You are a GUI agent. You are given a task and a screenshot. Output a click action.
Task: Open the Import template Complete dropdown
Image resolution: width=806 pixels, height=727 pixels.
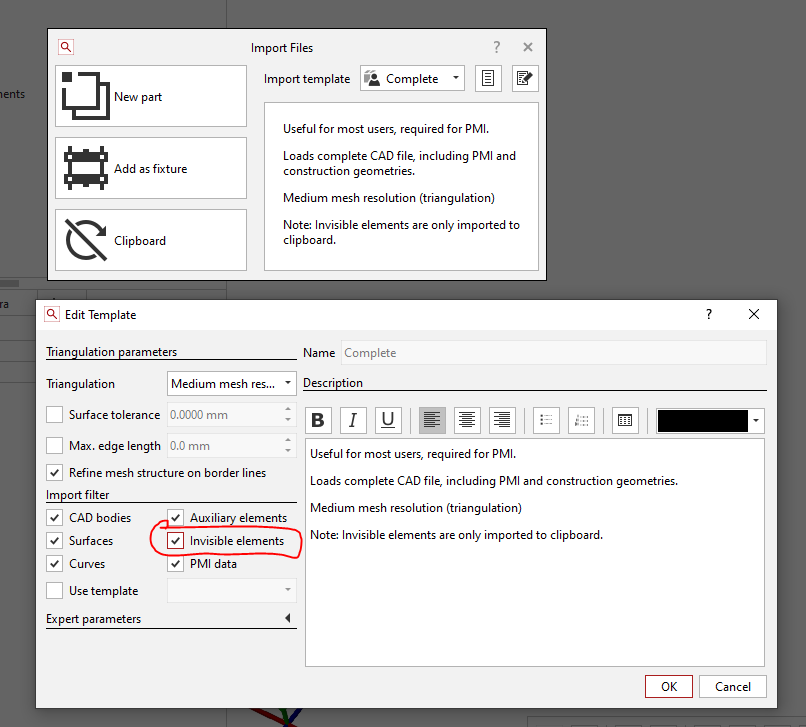[x=412, y=79]
